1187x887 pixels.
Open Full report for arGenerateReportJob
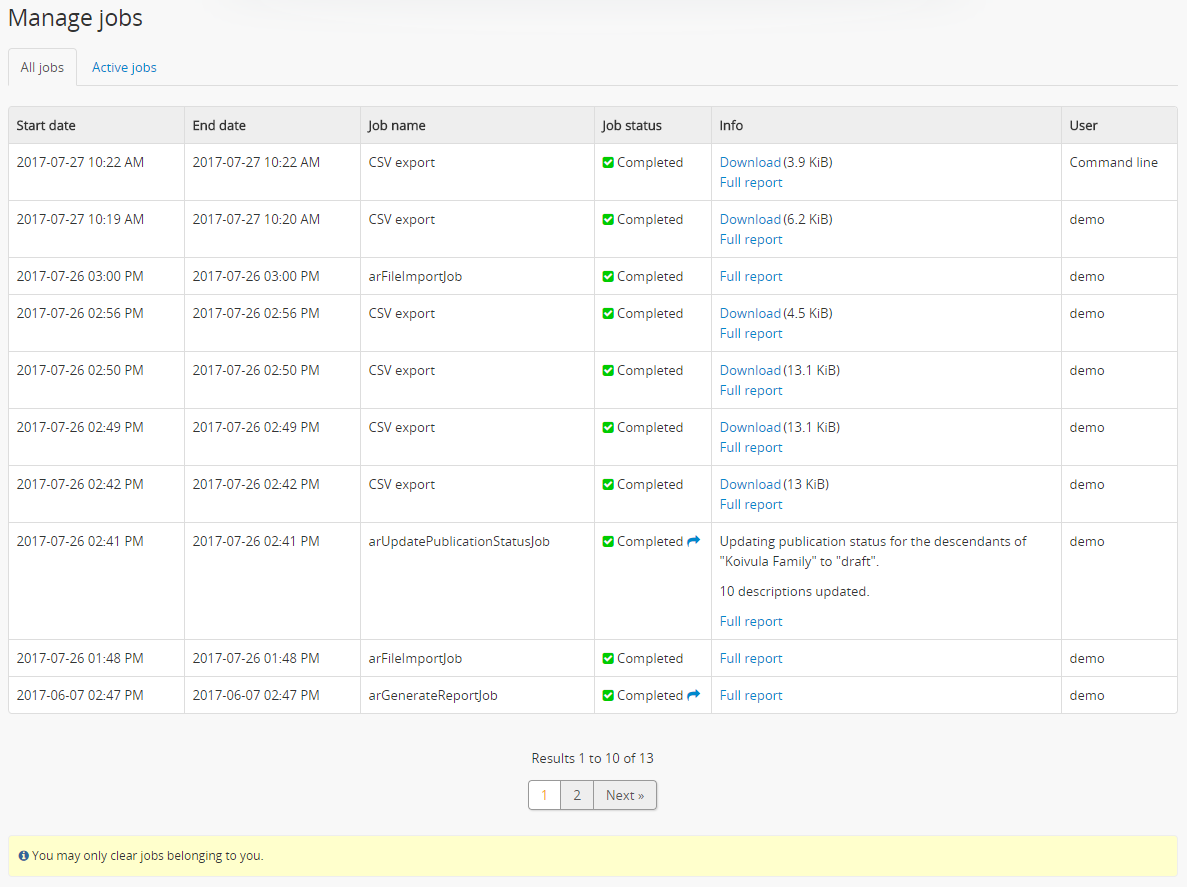[x=751, y=695]
